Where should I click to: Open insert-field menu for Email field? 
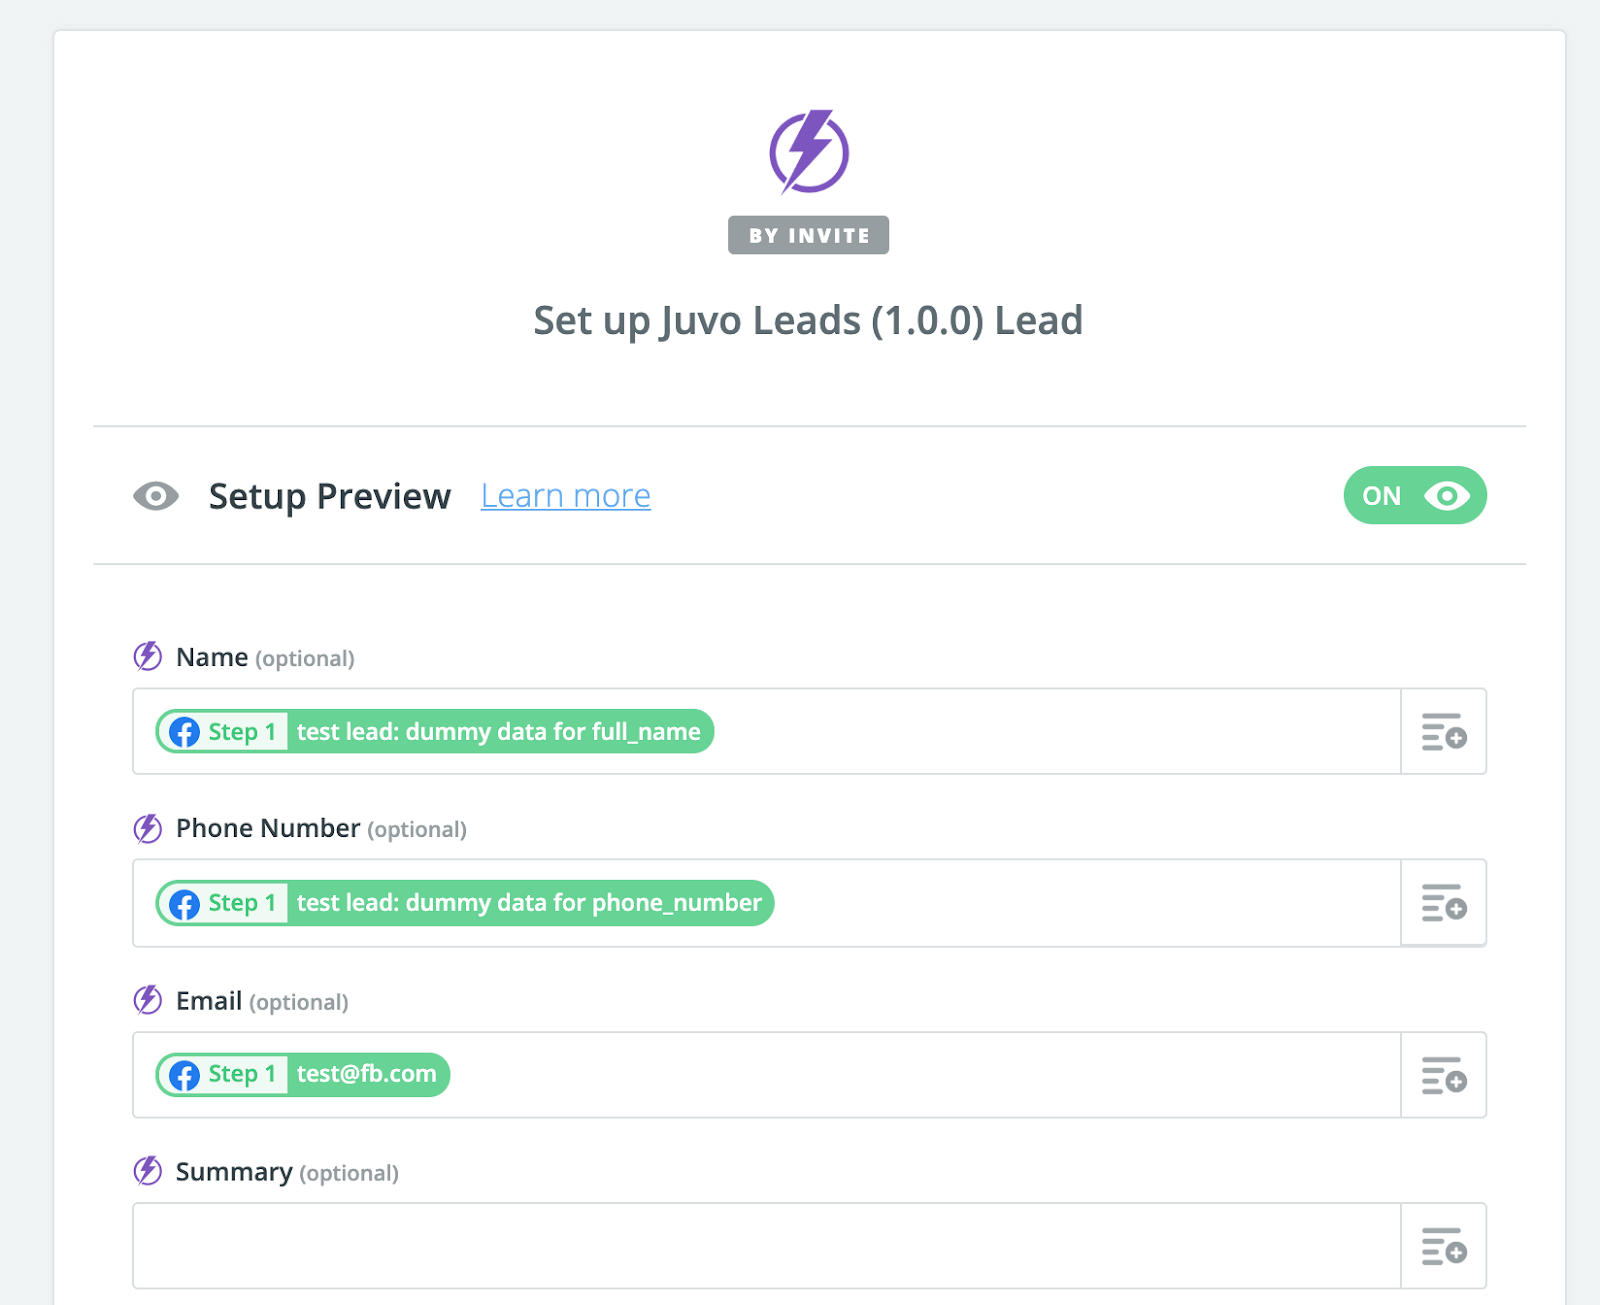point(1444,1075)
